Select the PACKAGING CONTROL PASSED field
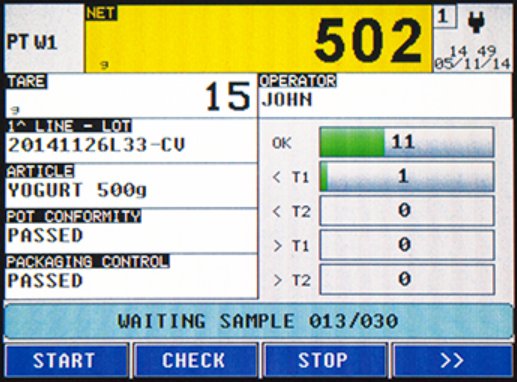The image size is (517, 382). (131, 276)
